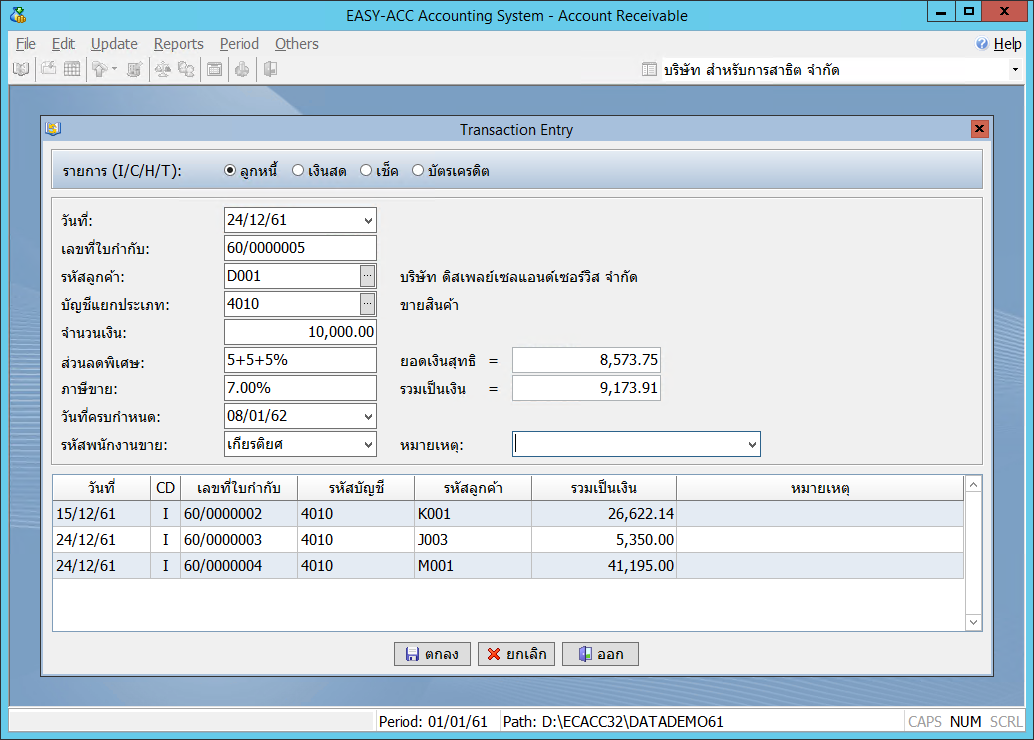Expand the หมายเหตุ remarks dropdown

pos(752,444)
